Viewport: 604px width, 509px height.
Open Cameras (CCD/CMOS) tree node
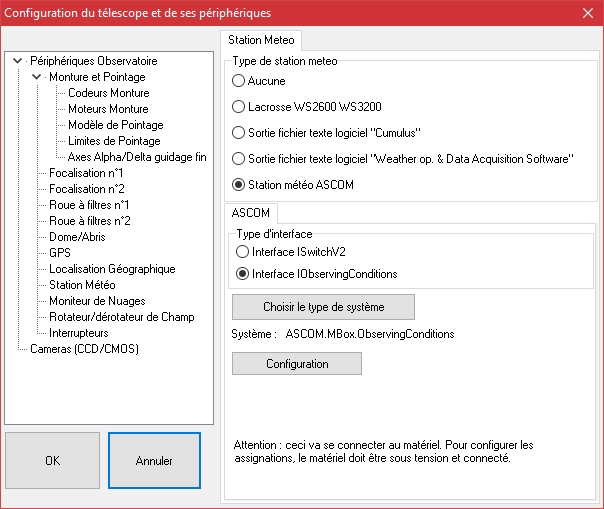84,349
